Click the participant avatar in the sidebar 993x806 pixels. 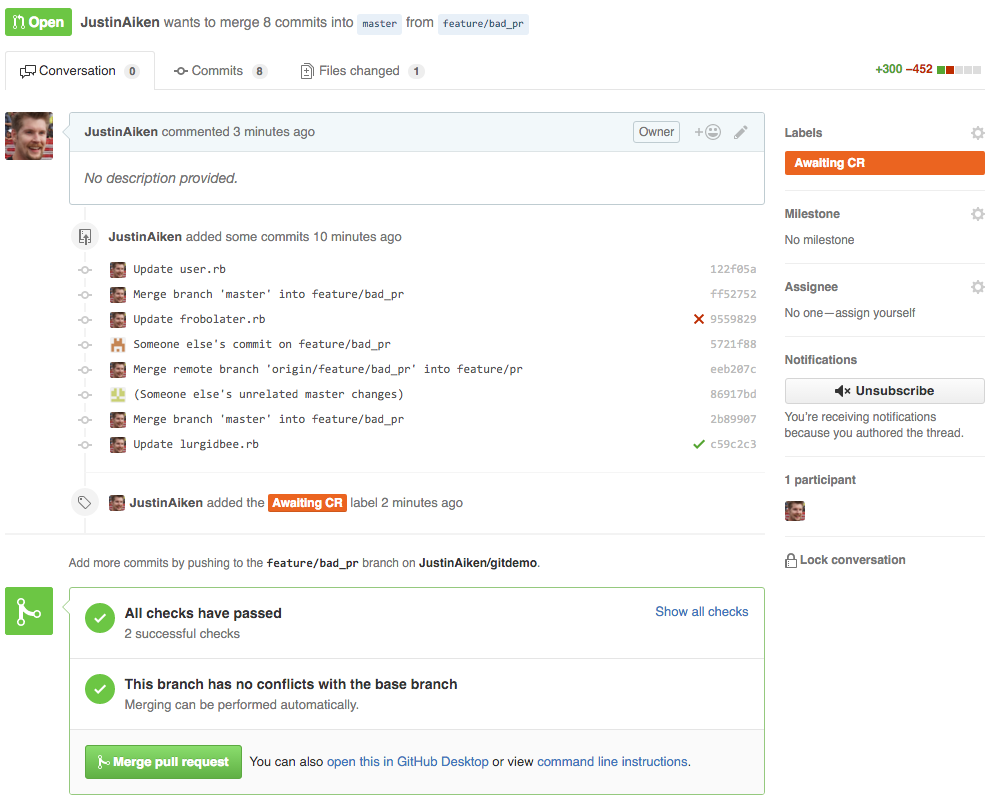[x=795, y=510]
